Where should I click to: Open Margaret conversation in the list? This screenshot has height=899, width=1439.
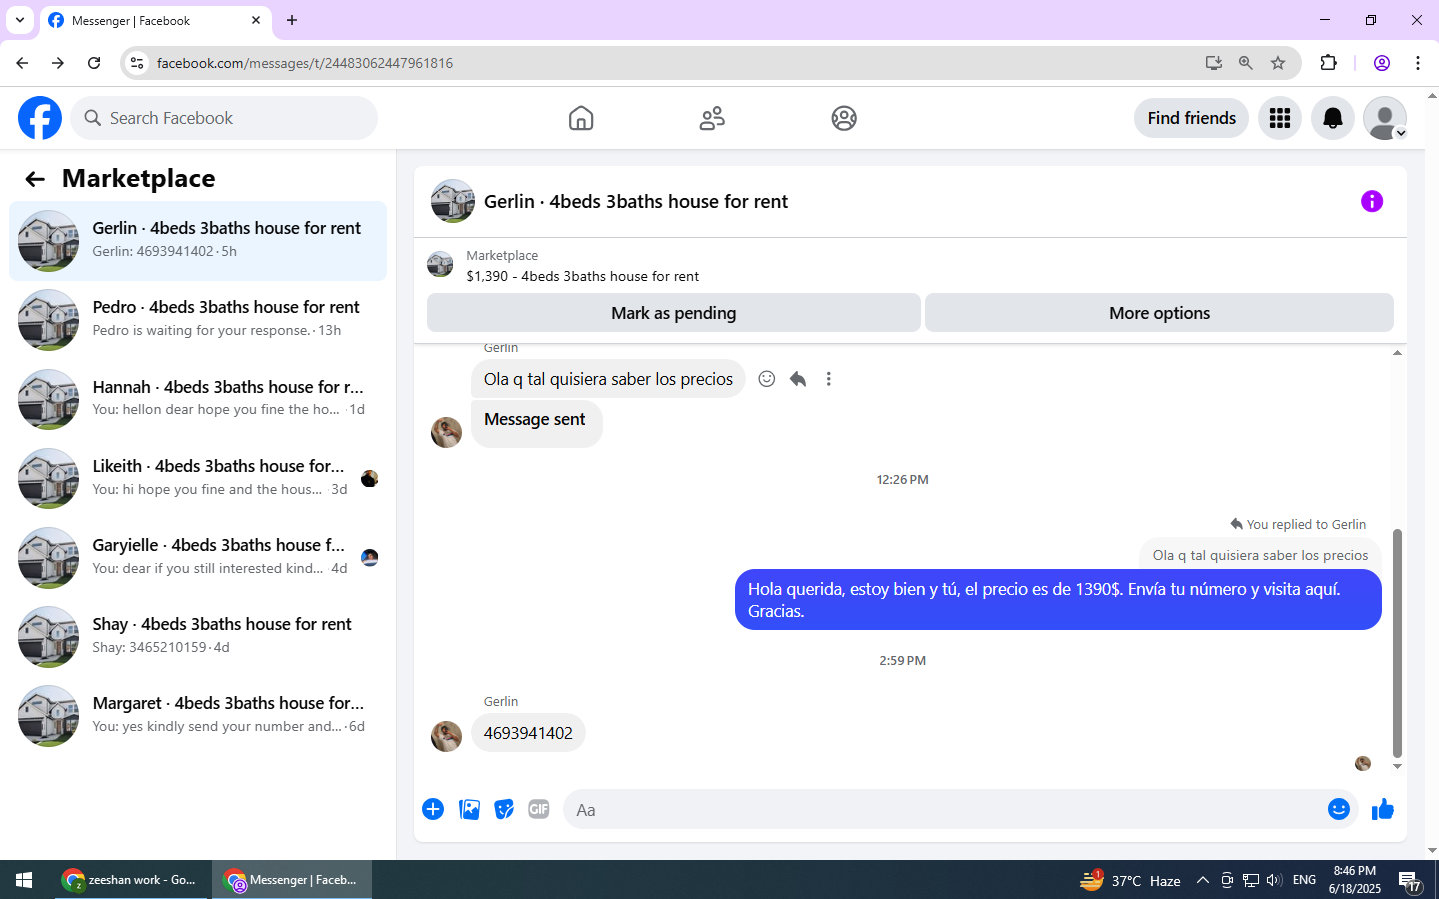(198, 715)
